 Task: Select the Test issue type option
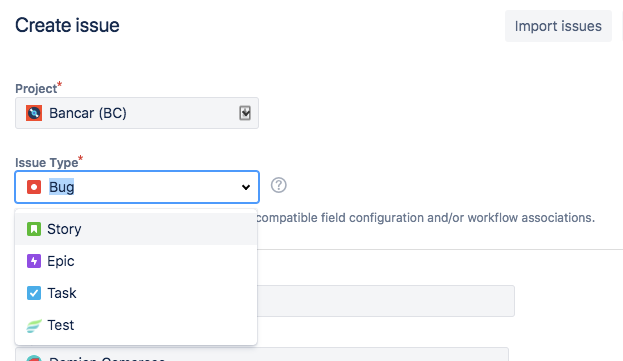[136, 325]
